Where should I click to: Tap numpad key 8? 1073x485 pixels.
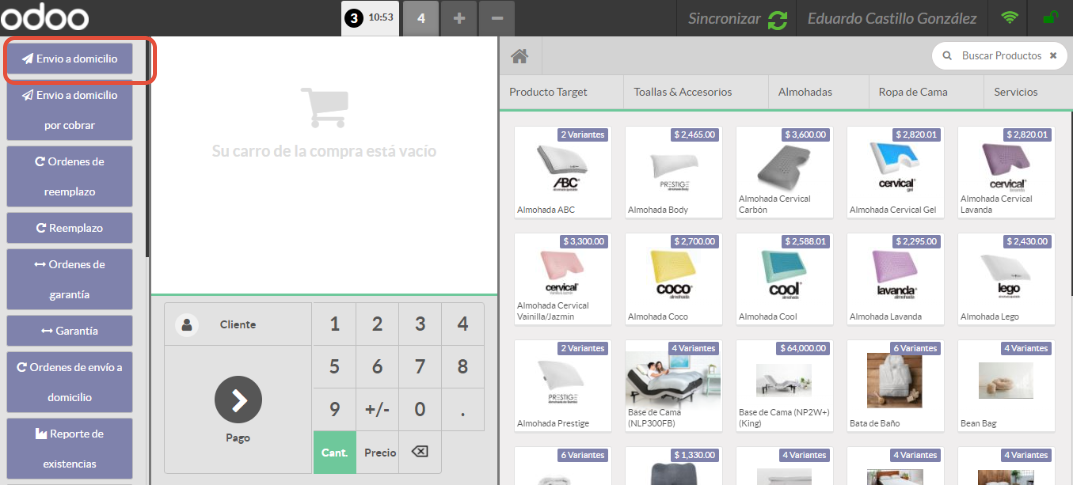(x=463, y=367)
